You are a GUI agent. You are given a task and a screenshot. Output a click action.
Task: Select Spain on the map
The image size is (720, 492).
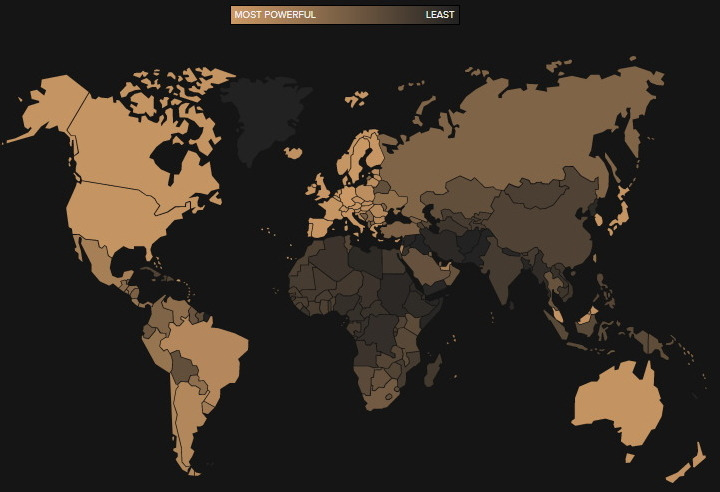pos(321,227)
